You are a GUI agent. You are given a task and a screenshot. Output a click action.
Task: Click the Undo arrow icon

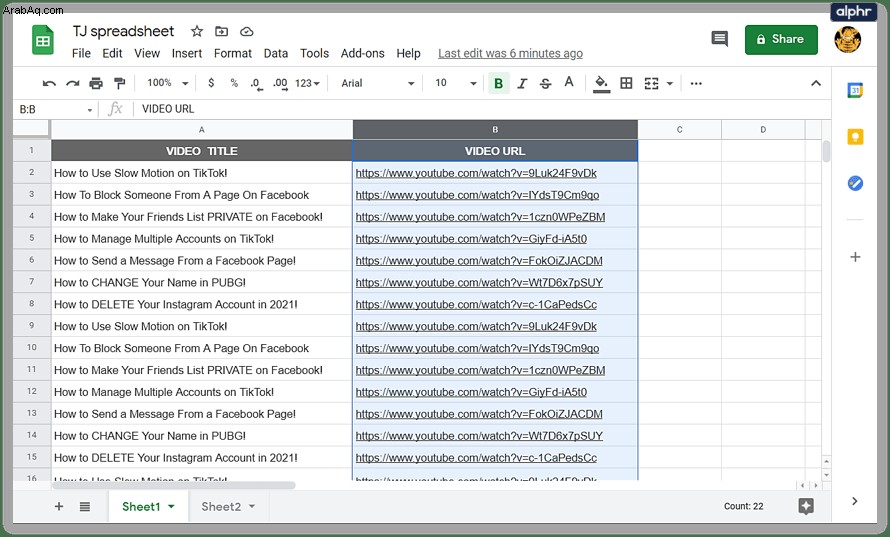[49, 83]
